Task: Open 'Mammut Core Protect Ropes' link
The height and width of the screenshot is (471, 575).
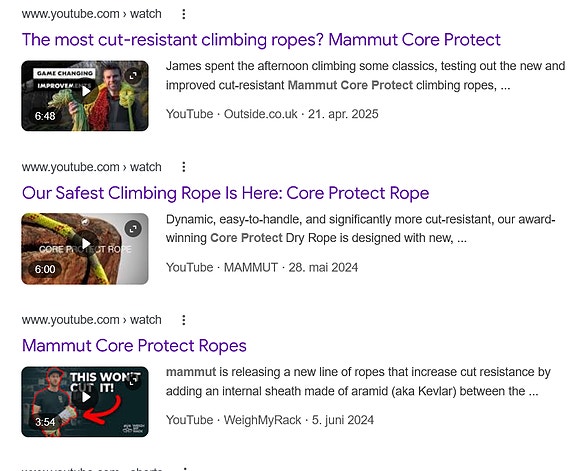Action: 134,346
